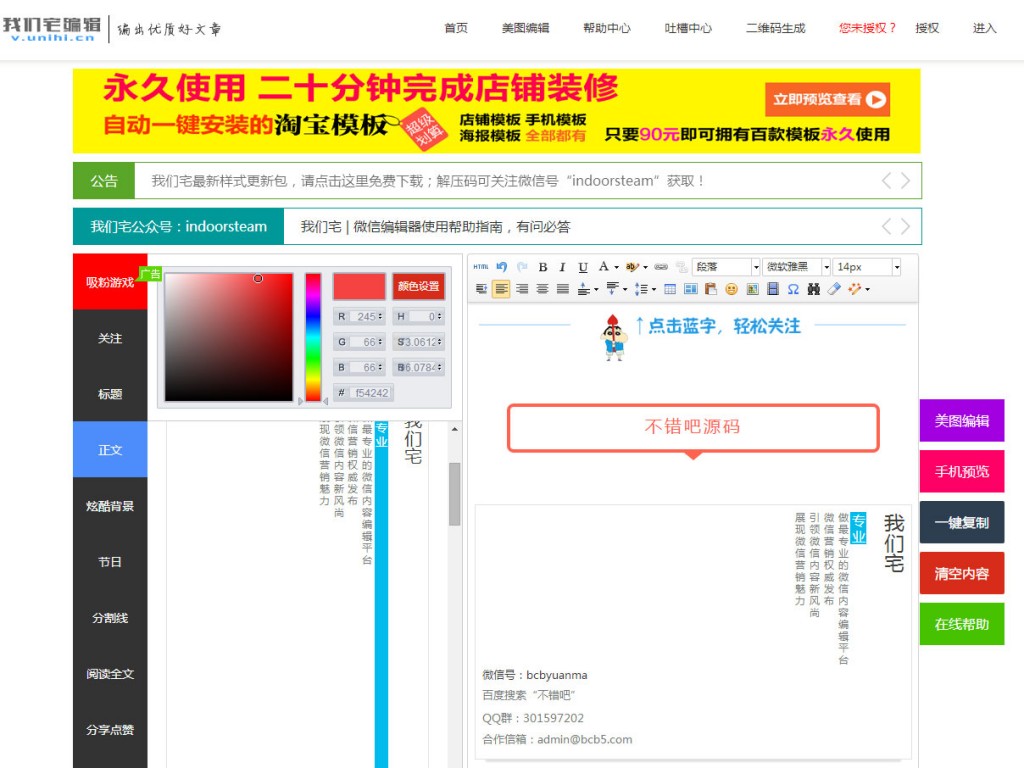The height and width of the screenshot is (768, 1024).
Task: Click the redo arrow in editor toolbar
Action: [x=522, y=266]
